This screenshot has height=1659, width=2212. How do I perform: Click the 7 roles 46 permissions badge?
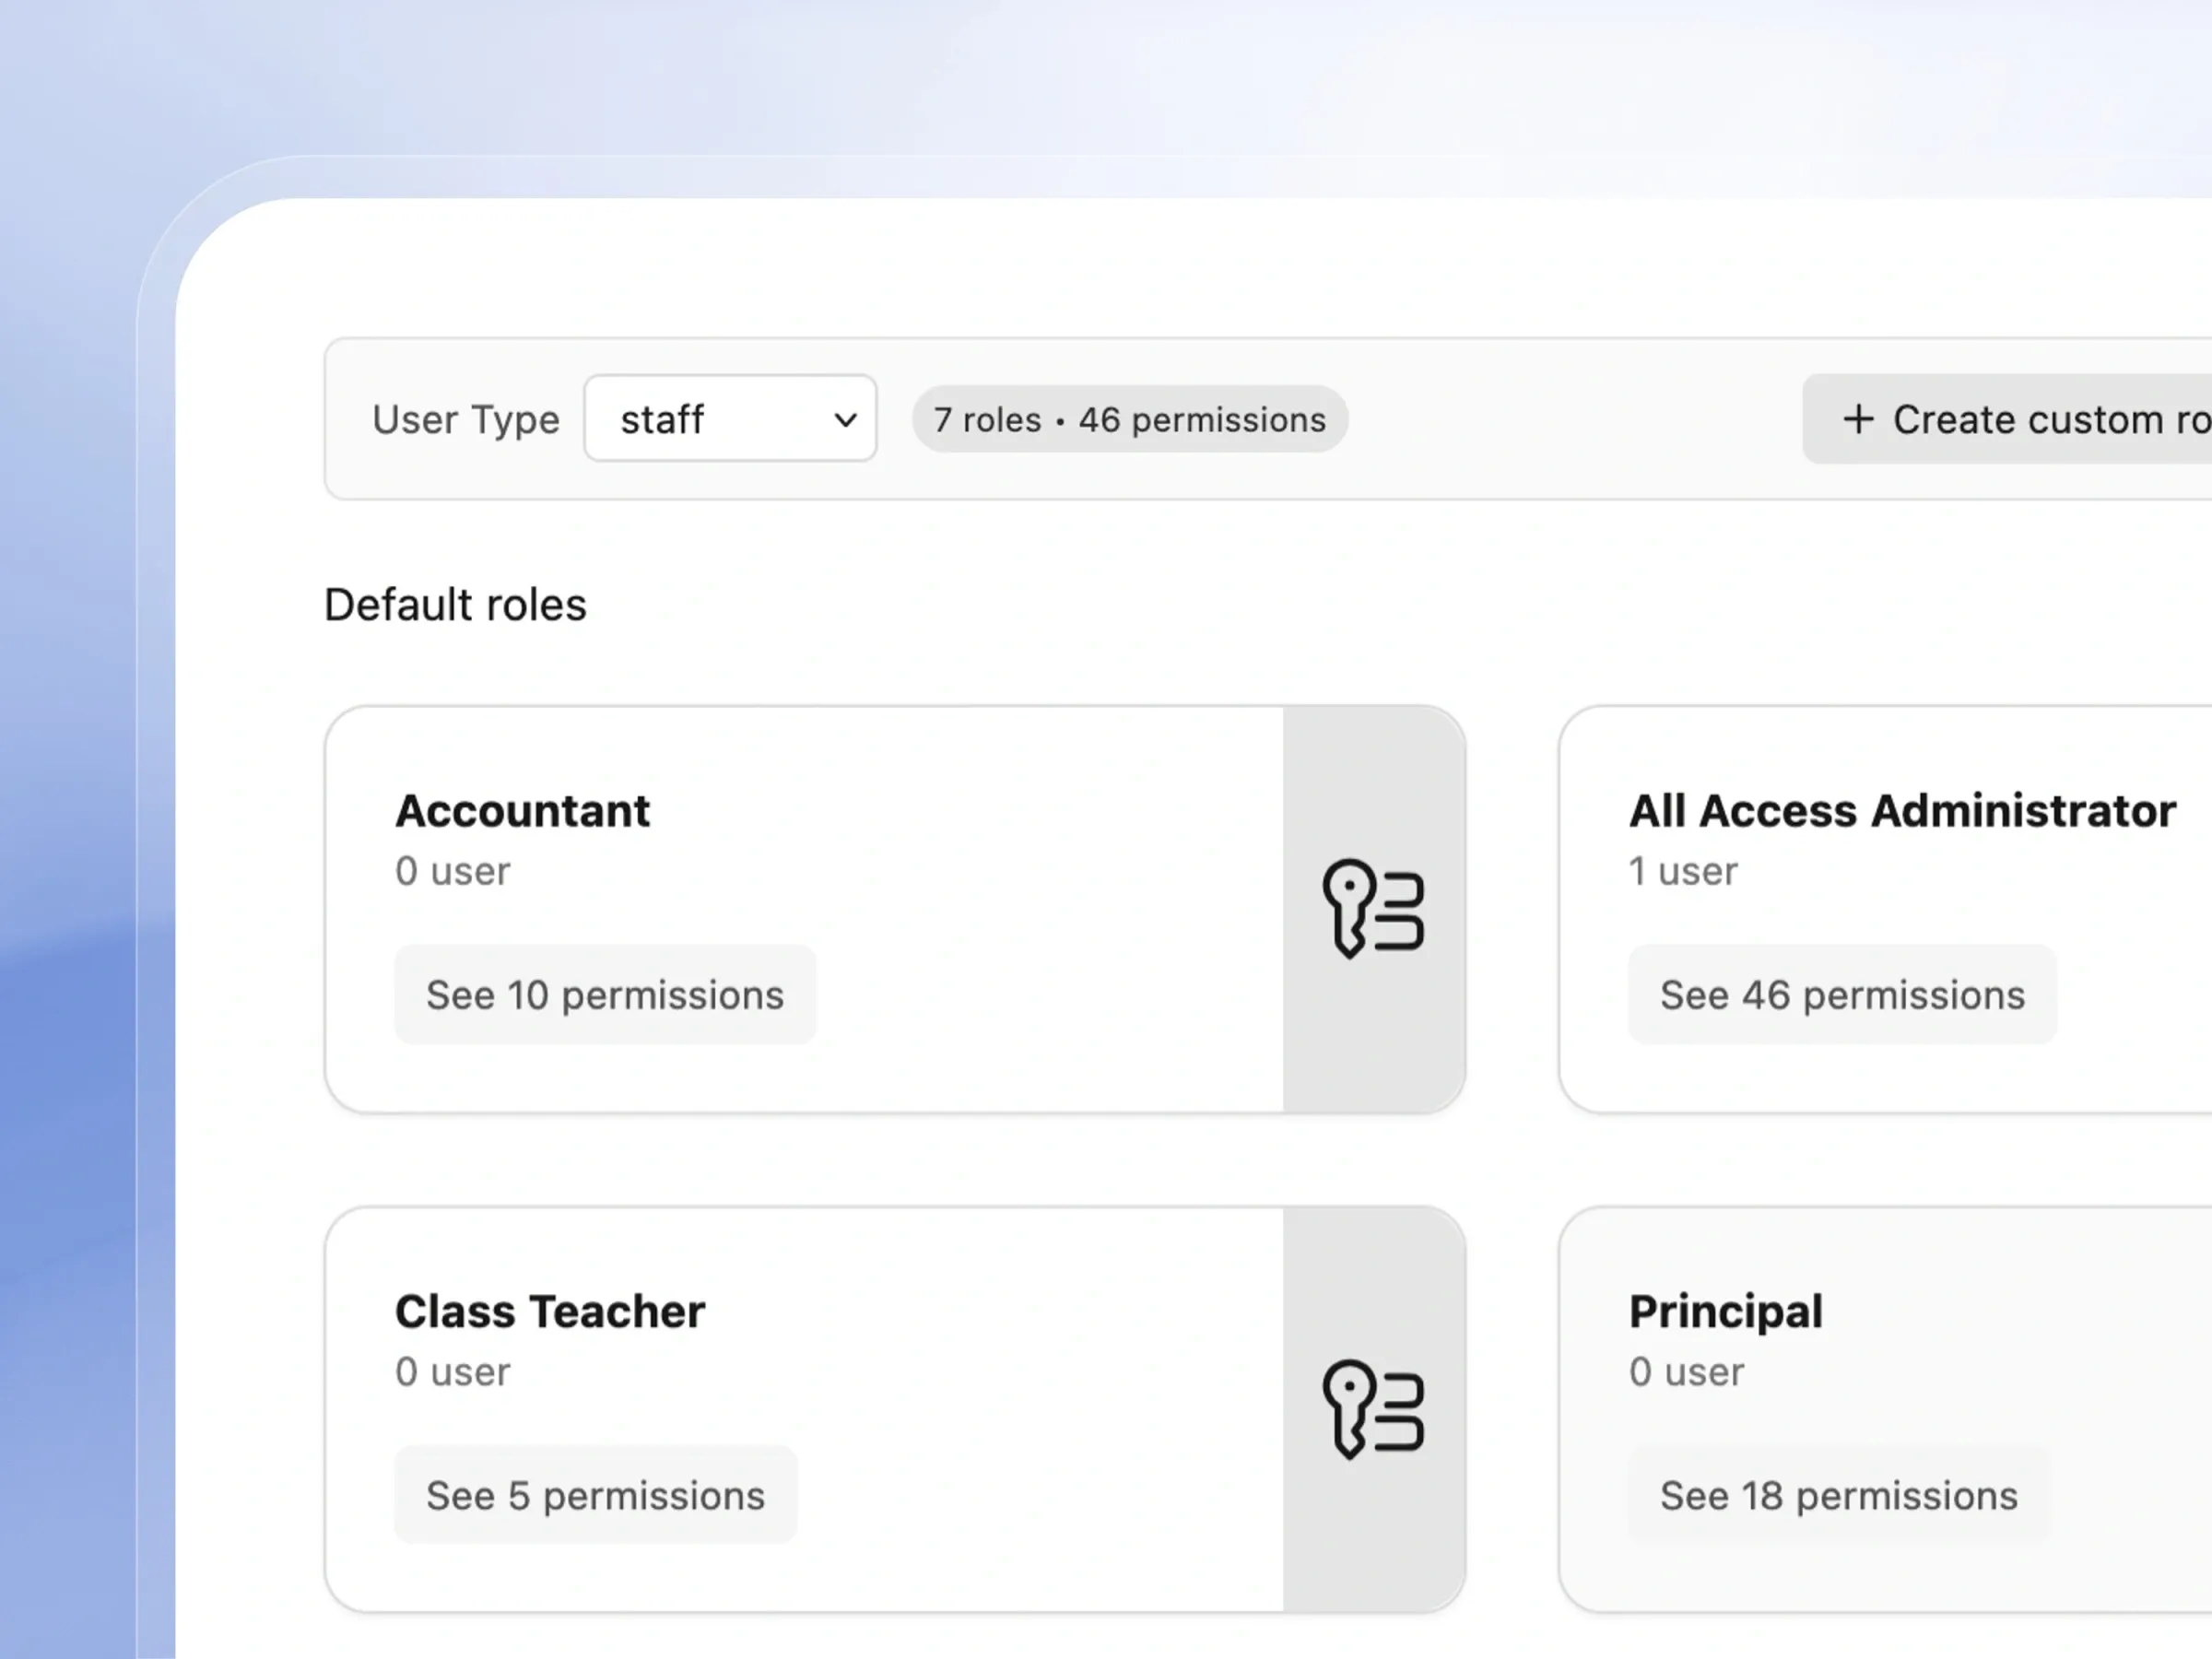click(1130, 419)
